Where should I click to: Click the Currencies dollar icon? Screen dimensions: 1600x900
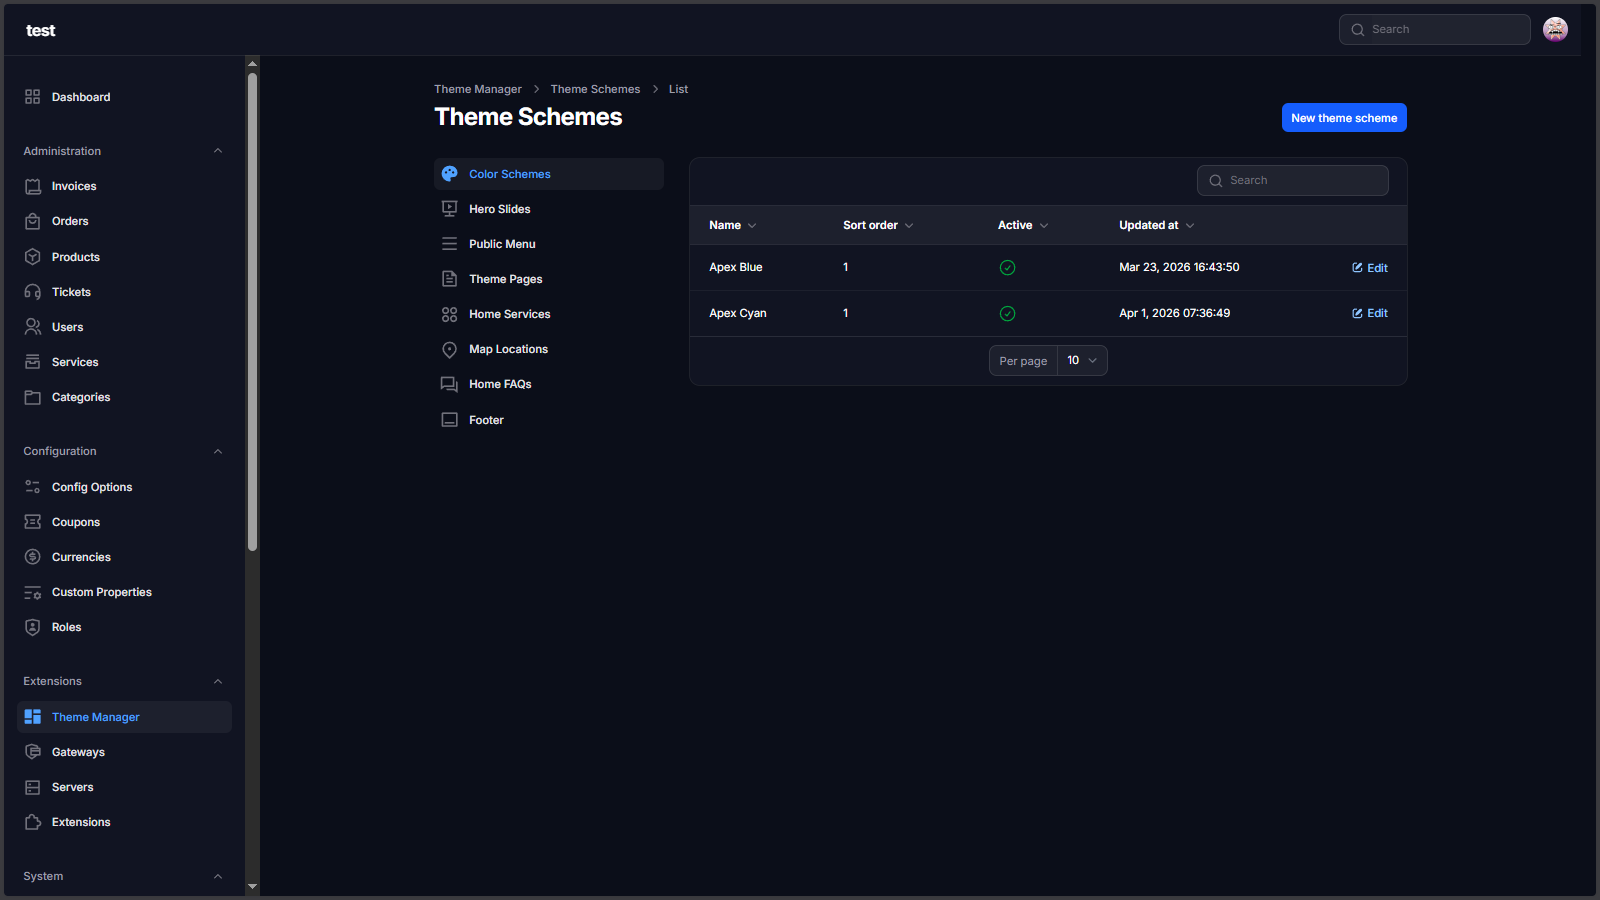(x=32, y=556)
